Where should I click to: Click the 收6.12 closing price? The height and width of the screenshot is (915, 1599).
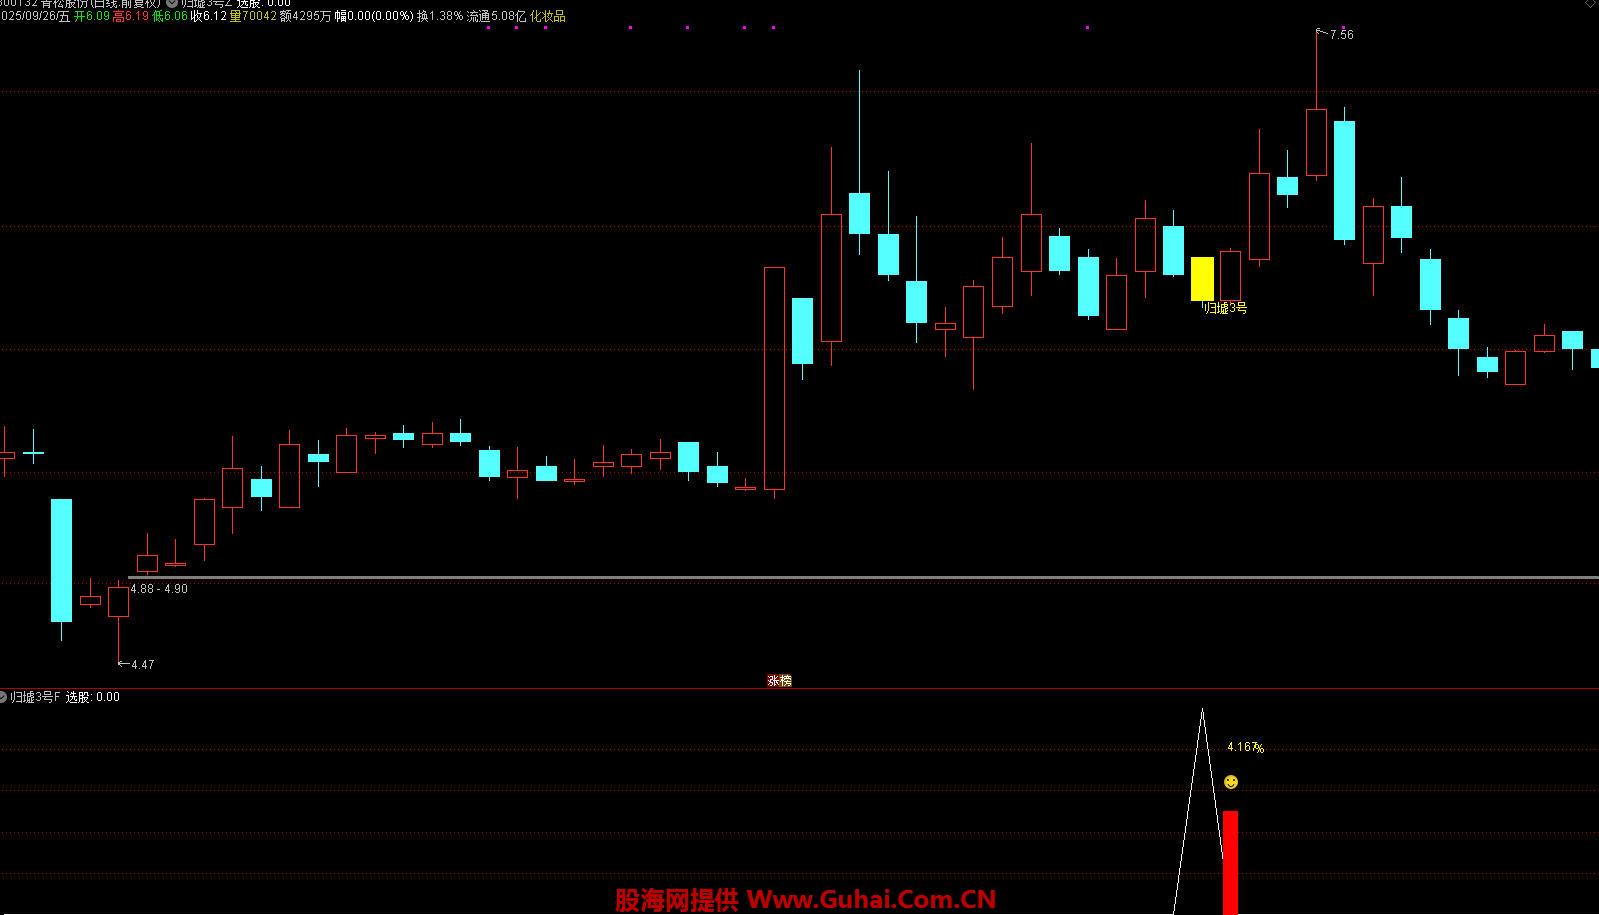209,16
